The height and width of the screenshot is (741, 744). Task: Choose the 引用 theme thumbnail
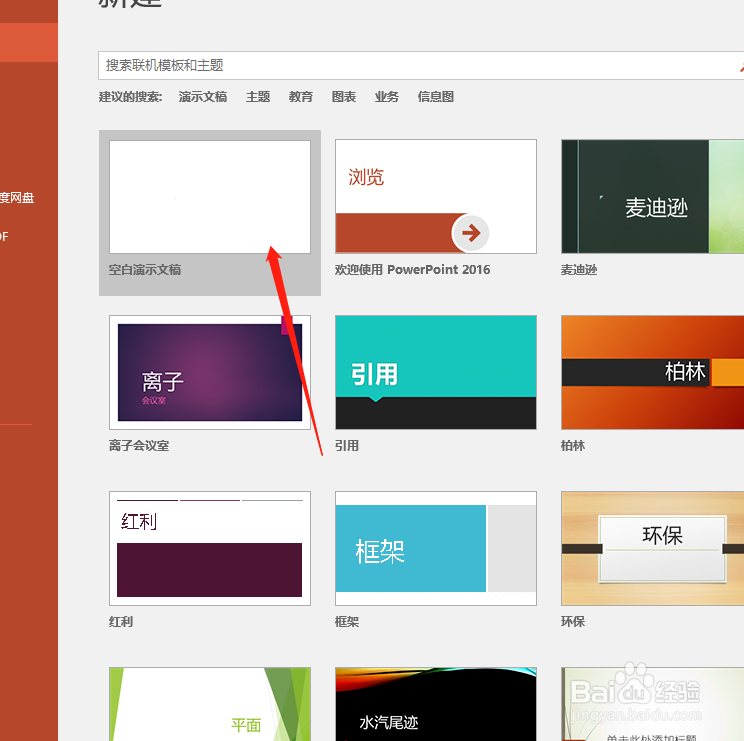pos(436,372)
